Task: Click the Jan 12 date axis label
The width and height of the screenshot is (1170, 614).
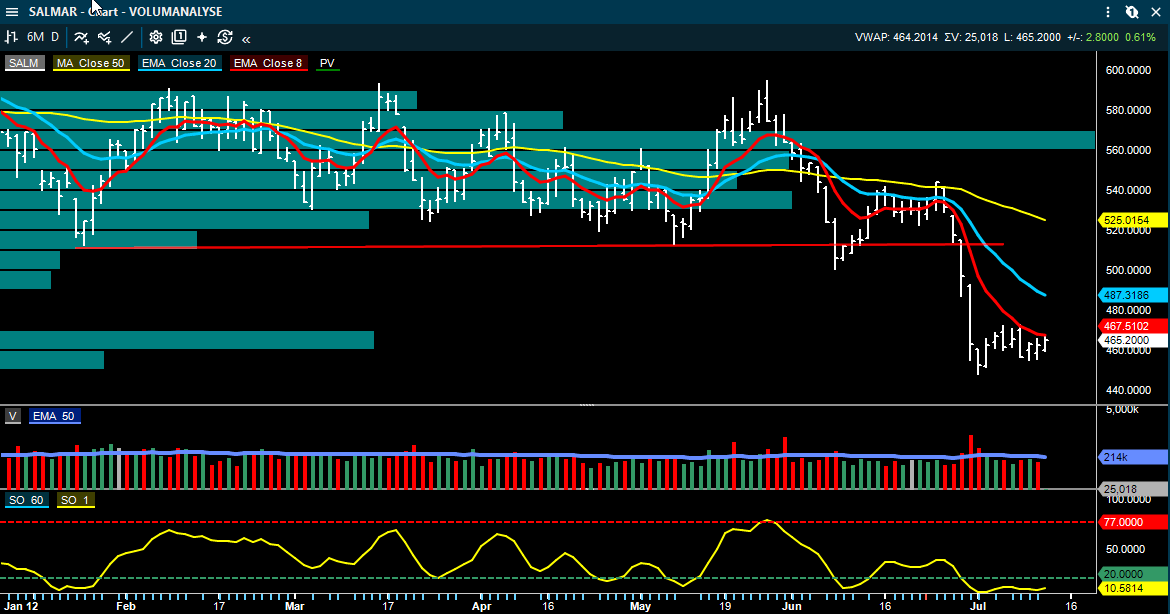Action: [21, 607]
